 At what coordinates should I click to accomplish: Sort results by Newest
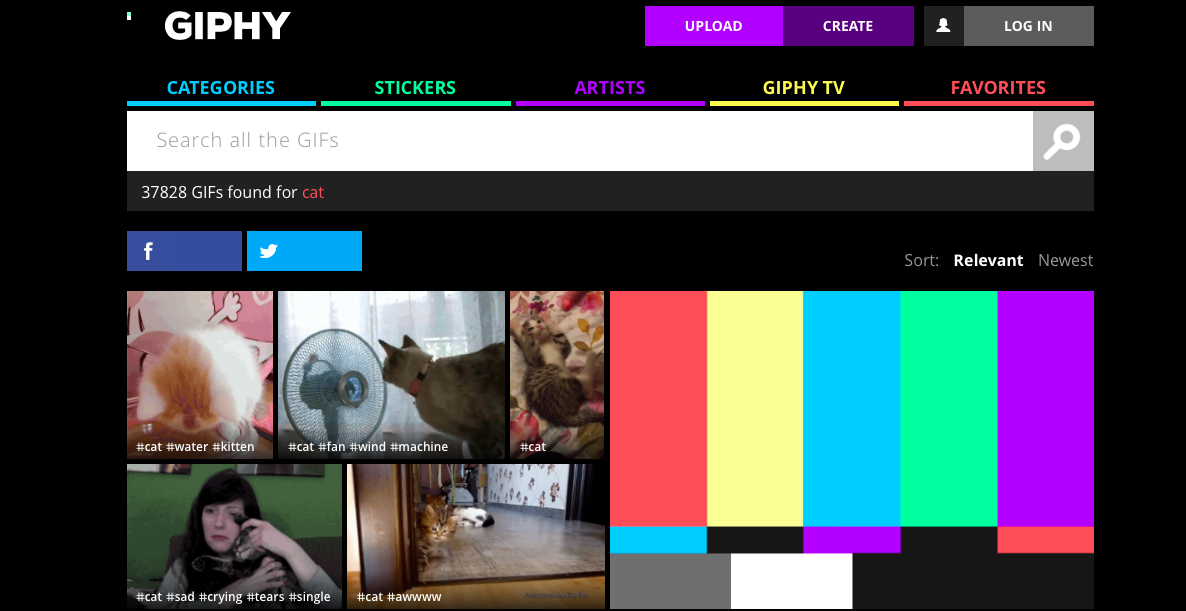pyautogui.click(x=1065, y=260)
